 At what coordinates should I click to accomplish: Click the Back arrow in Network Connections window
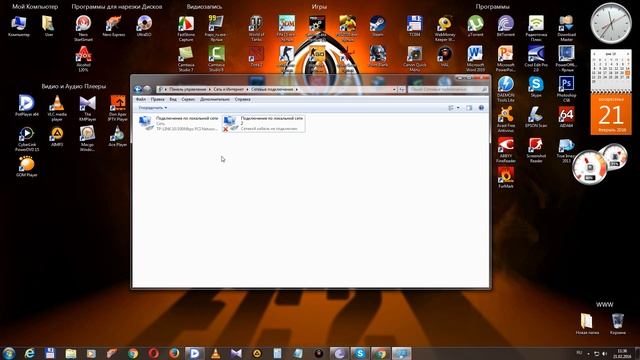click(x=138, y=89)
